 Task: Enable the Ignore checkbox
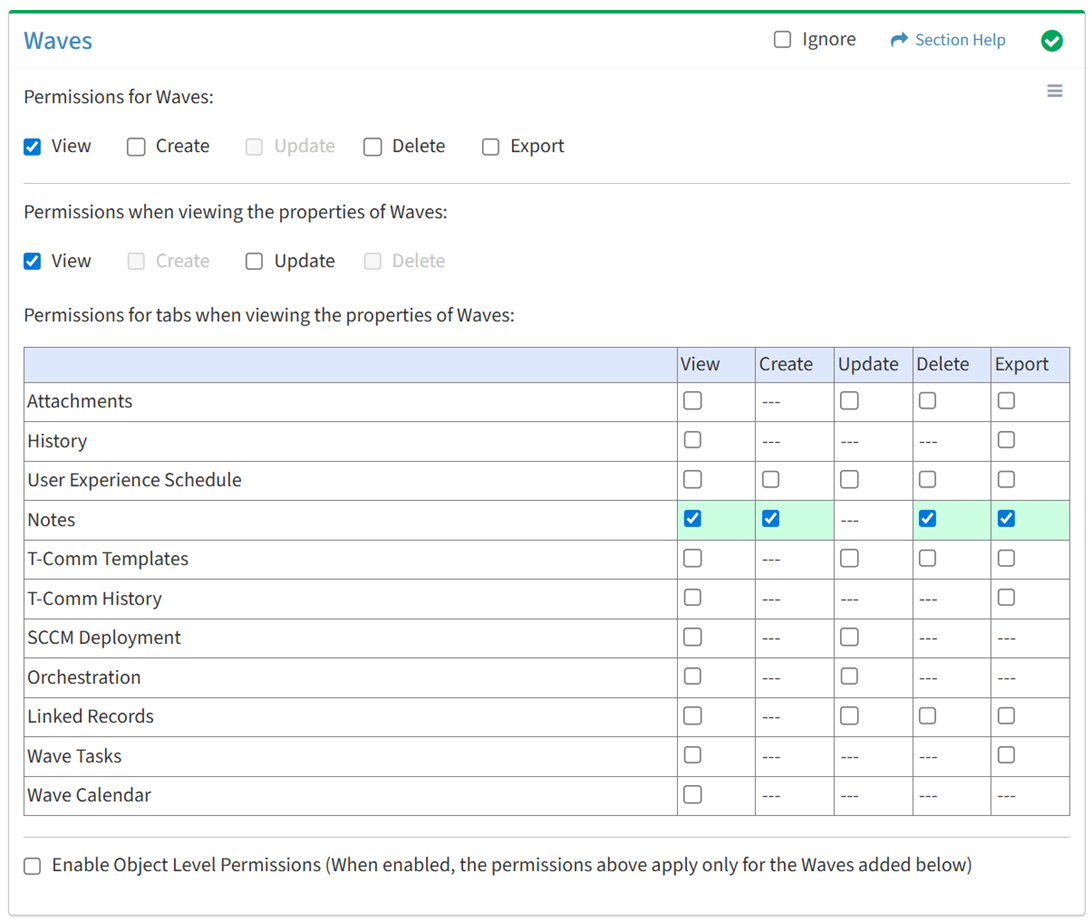coord(782,40)
